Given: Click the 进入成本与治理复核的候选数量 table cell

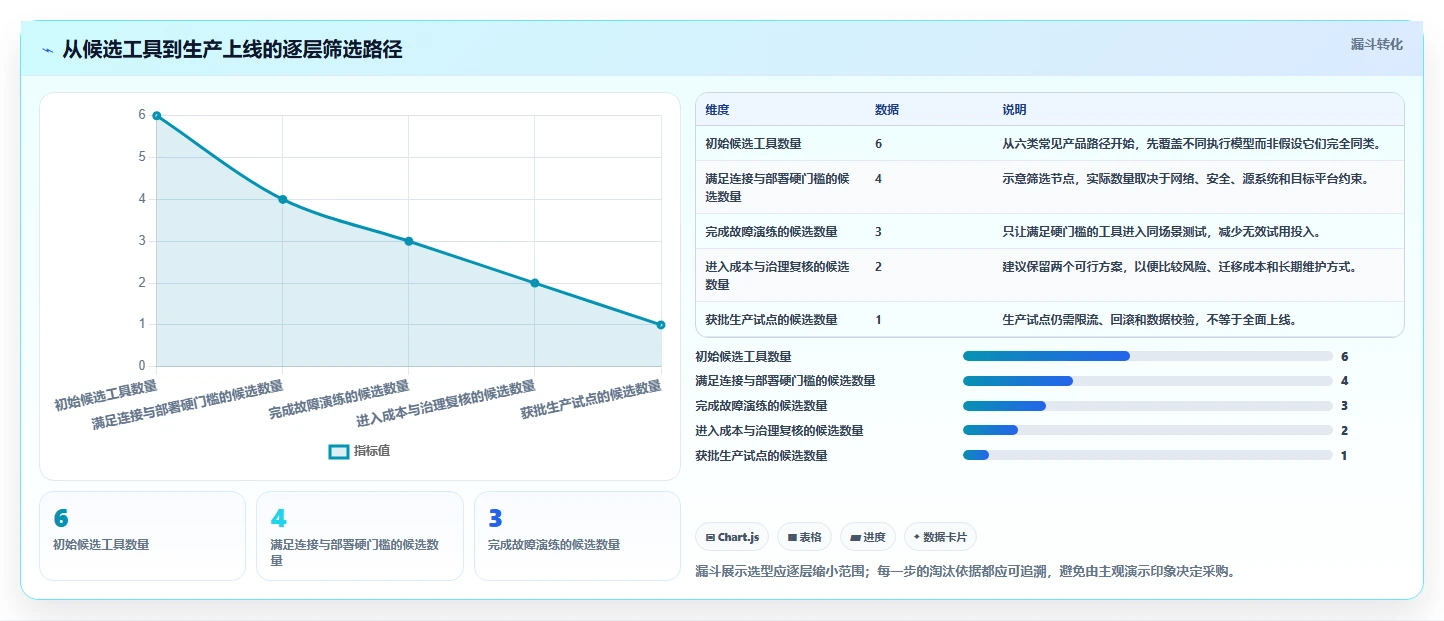Looking at the screenshot, I should pos(780,275).
